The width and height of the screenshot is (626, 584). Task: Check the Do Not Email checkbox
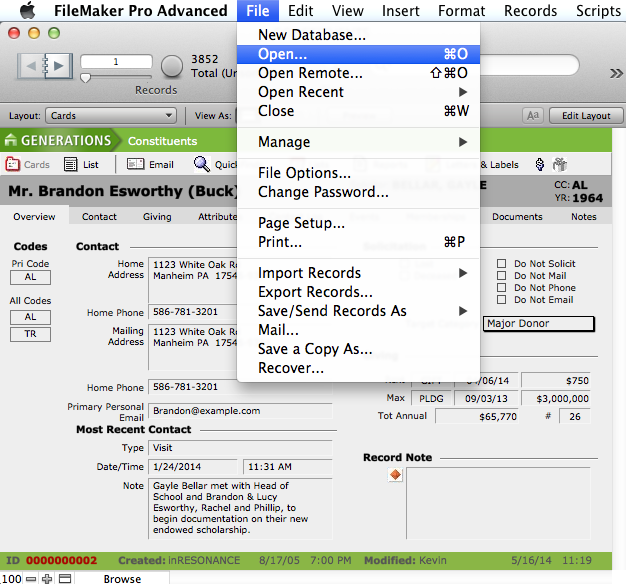point(501,299)
